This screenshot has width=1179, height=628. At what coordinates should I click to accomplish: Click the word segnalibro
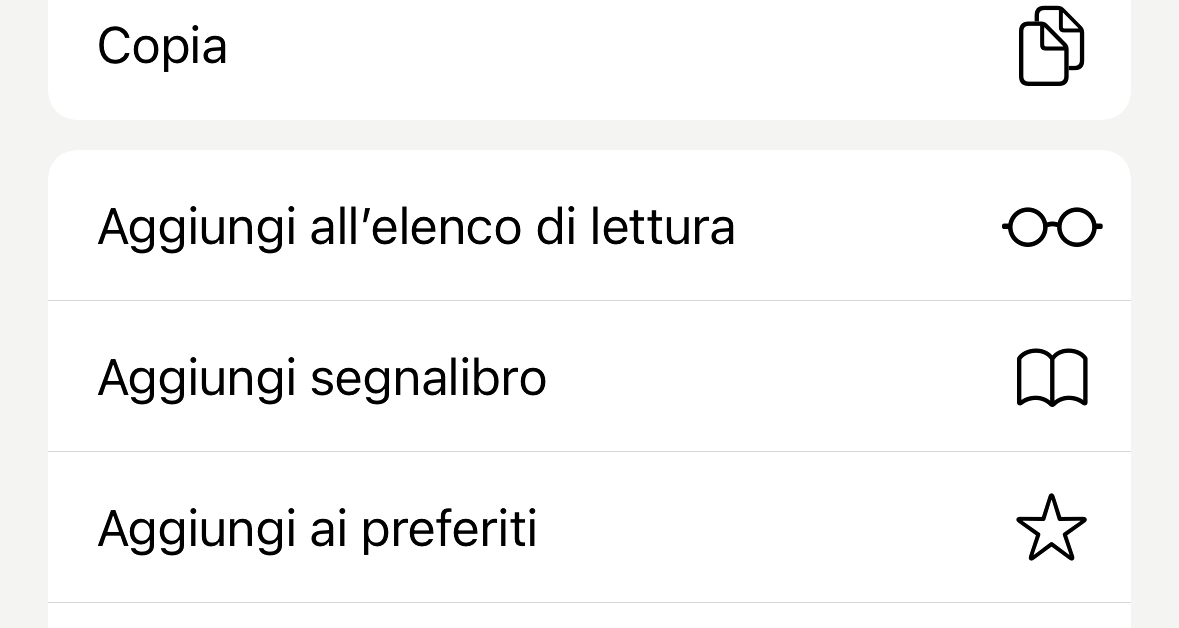pyautogui.click(x=429, y=378)
